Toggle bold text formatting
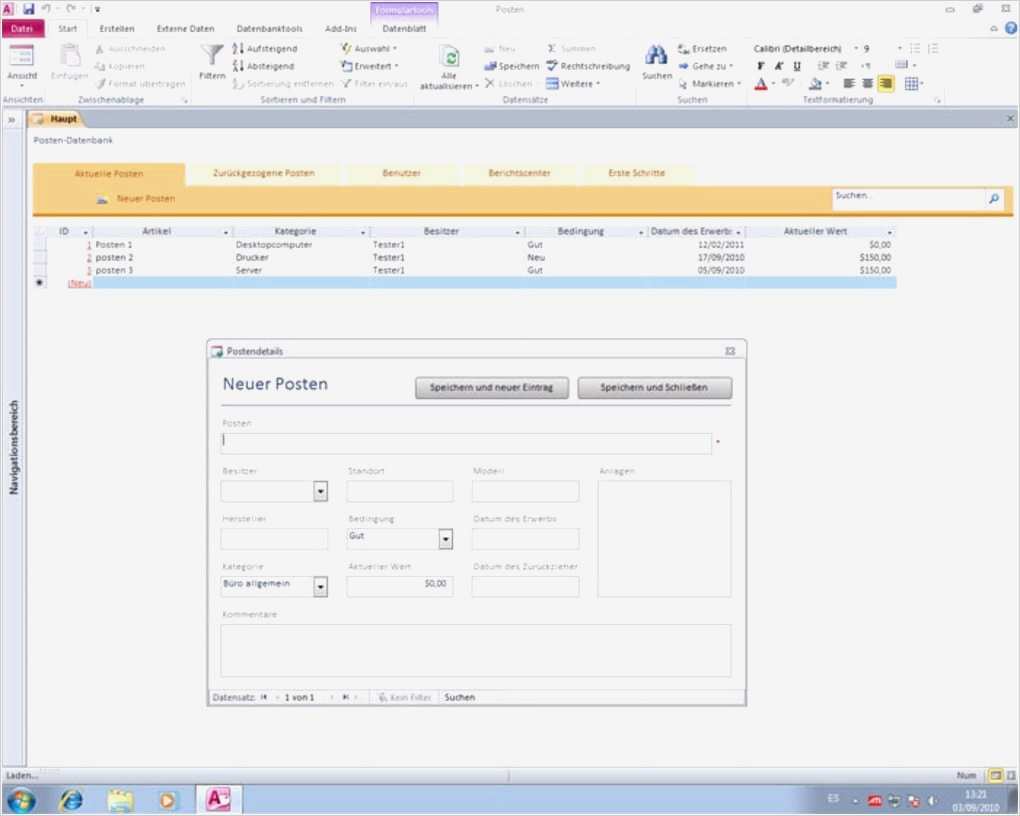The height and width of the screenshot is (816, 1020). click(761, 66)
